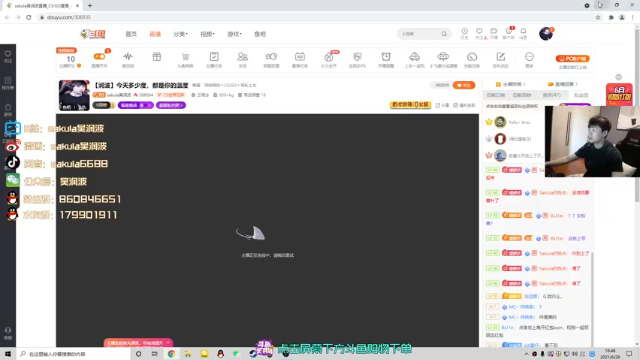The width and height of the screenshot is (640, 360).
Task: Open the gift box icon
Action: tap(157, 57)
